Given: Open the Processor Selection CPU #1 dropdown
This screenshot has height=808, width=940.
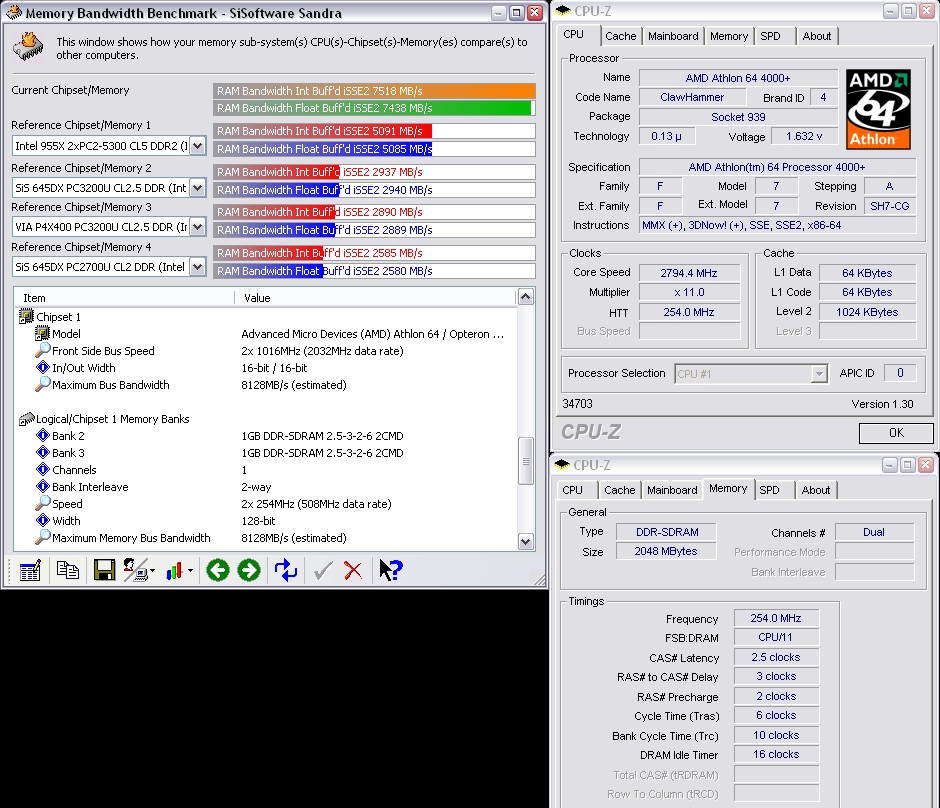Looking at the screenshot, I should point(819,374).
